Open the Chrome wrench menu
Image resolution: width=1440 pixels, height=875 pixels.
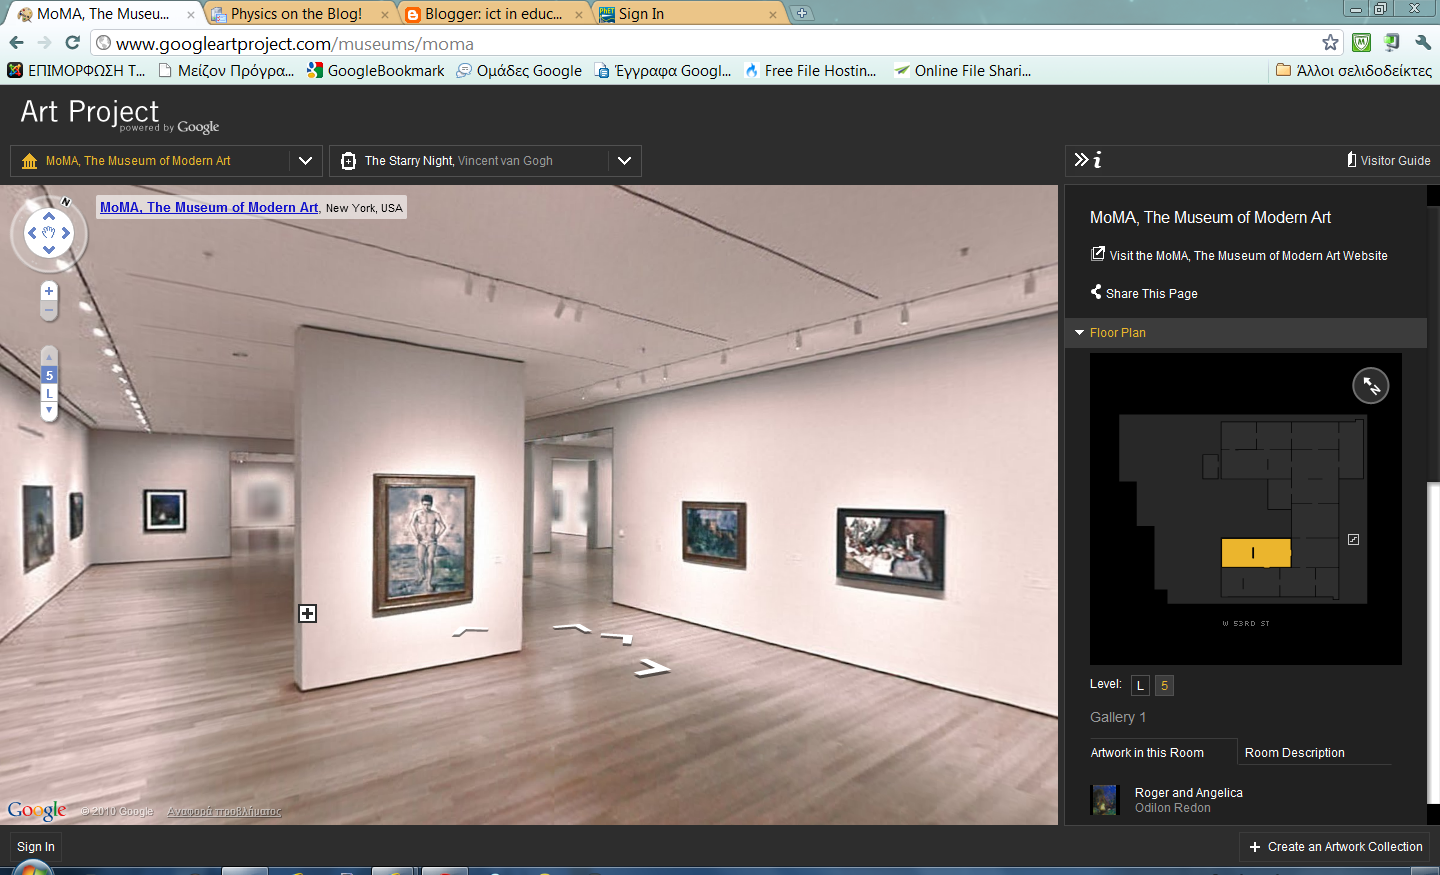coord(1423,42)
